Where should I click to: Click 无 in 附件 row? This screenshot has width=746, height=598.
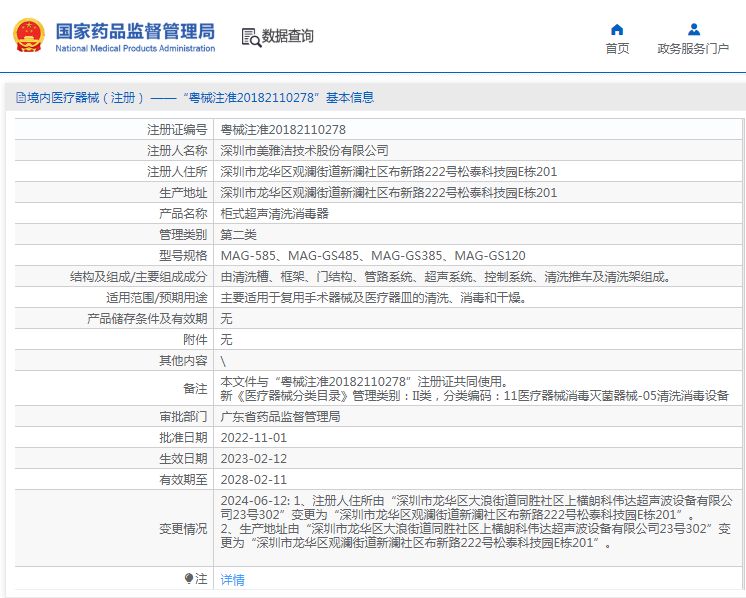[x=226, y=340]
